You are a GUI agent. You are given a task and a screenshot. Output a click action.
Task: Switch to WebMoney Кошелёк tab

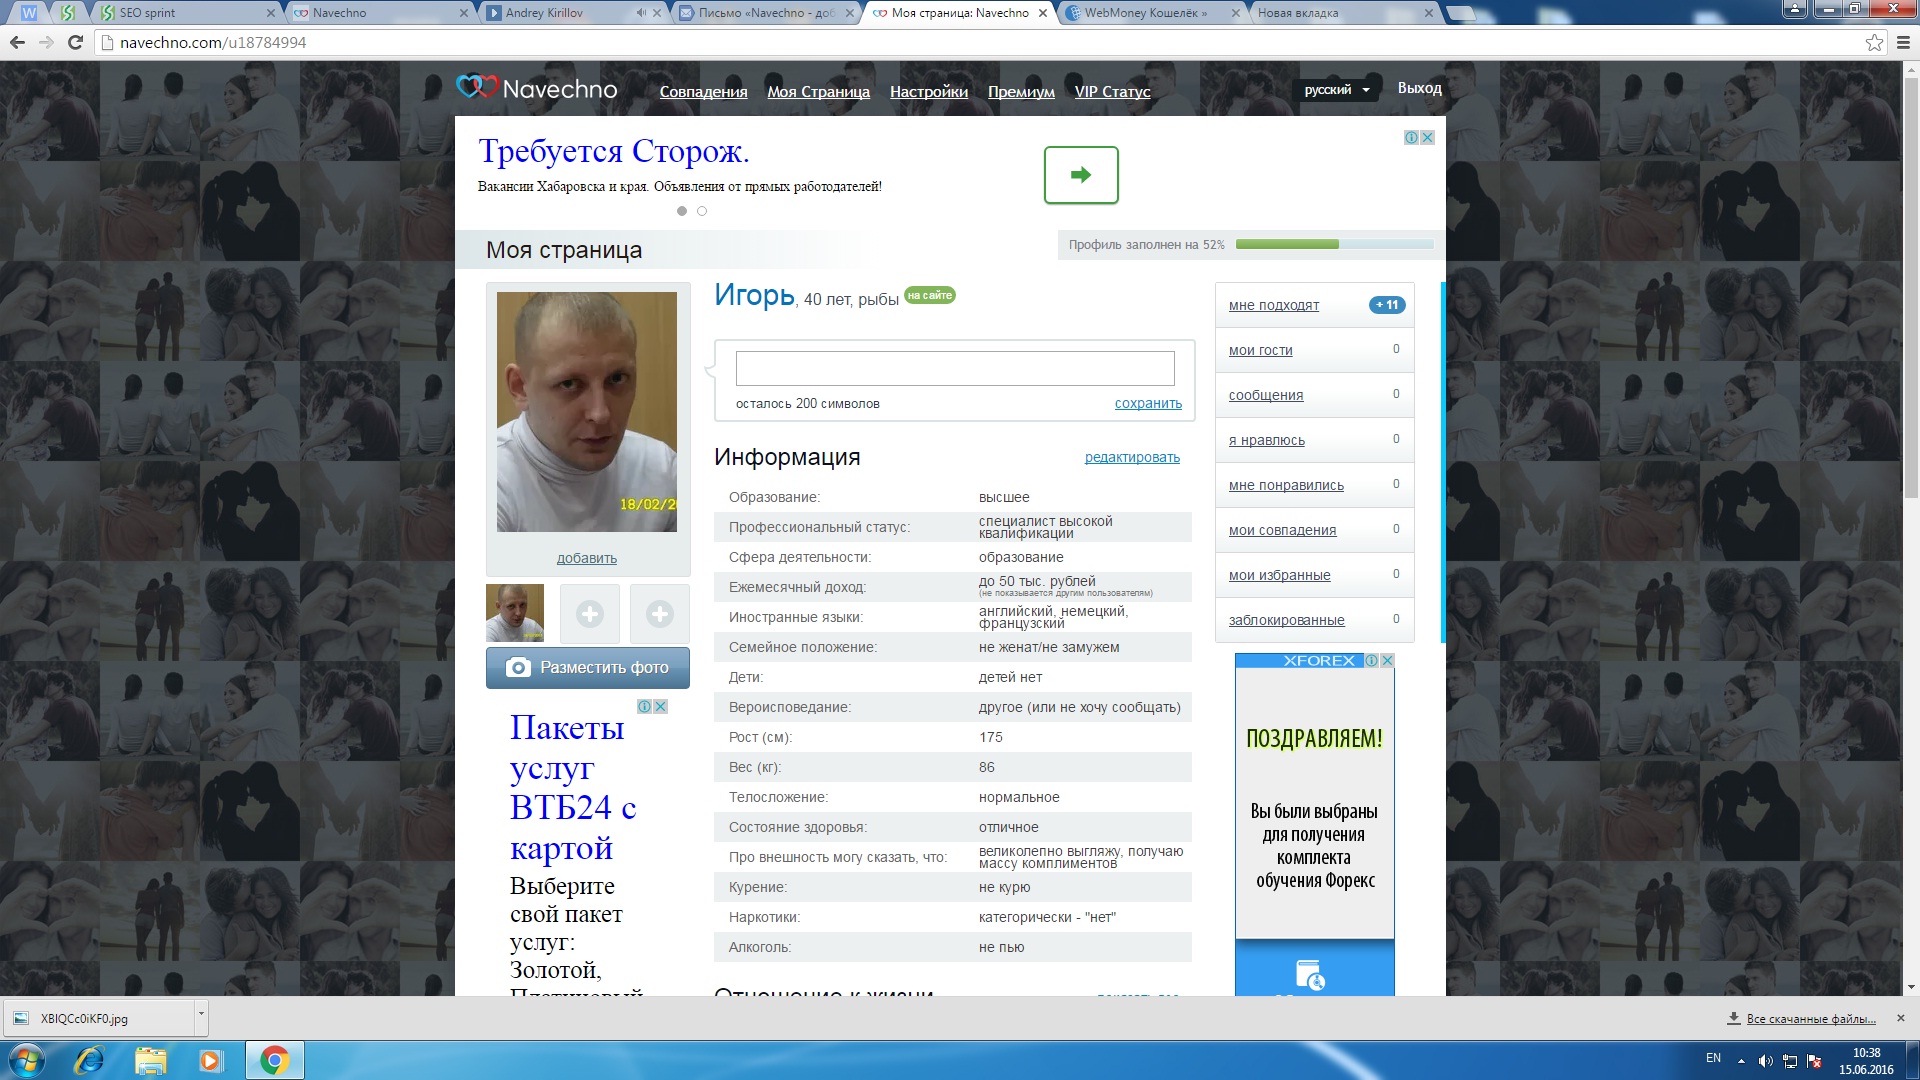tap(1150, 13)
